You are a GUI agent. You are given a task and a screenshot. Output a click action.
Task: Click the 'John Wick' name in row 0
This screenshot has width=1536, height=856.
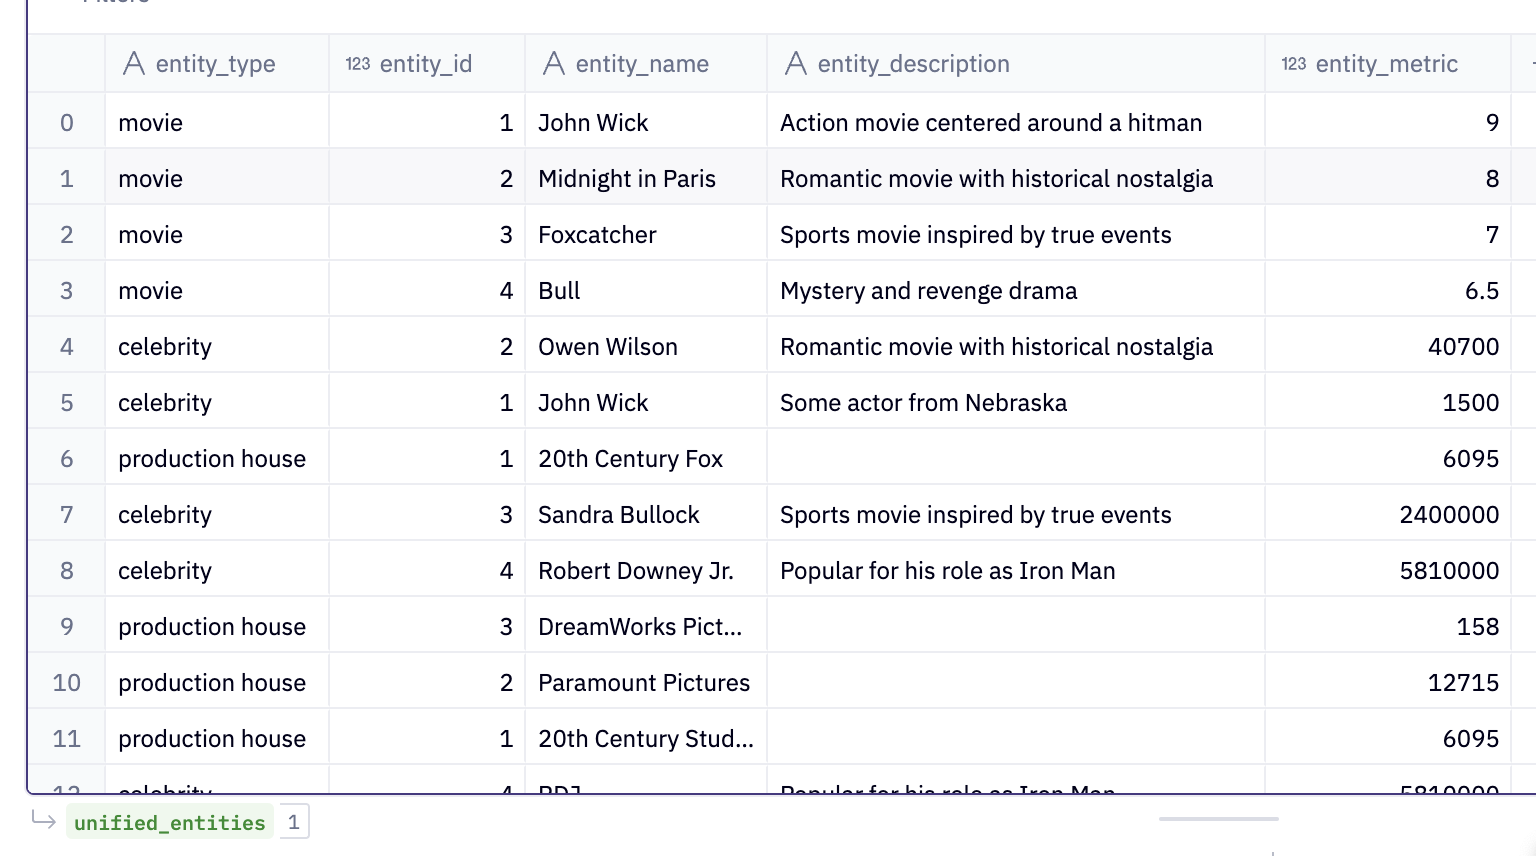pos(593,123)
